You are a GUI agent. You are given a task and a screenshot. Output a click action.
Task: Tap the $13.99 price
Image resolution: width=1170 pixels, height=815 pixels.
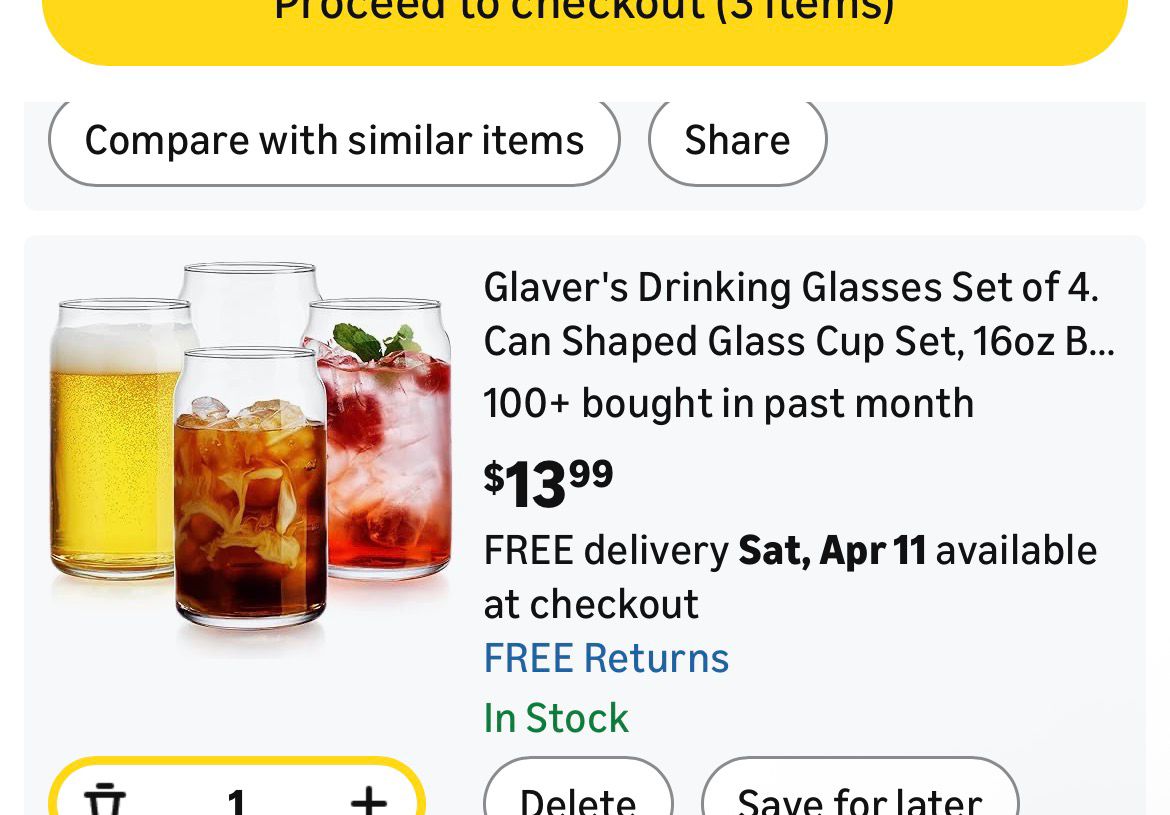548,483
